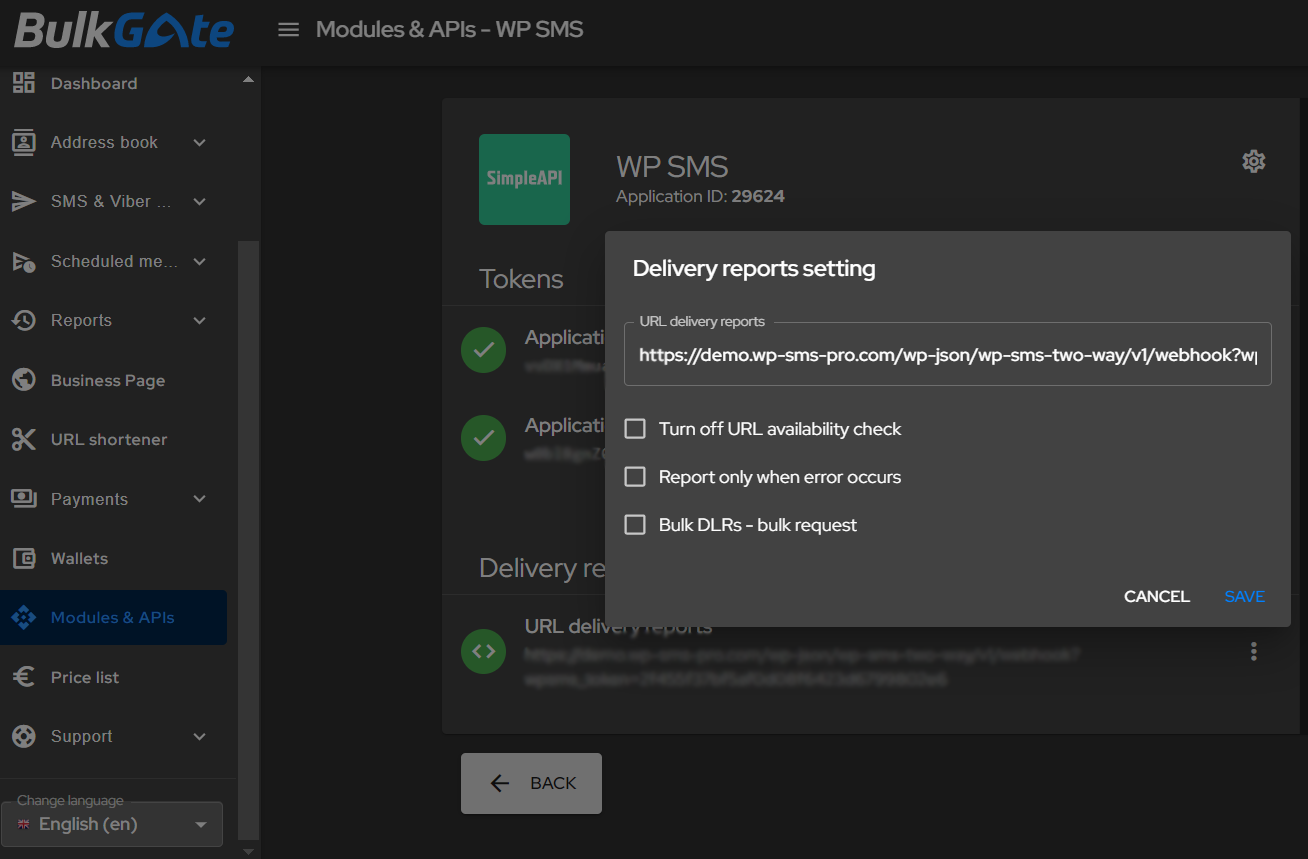Click the URL shortener scissors icon
The image size is (1308, 859).
[23, 439]
